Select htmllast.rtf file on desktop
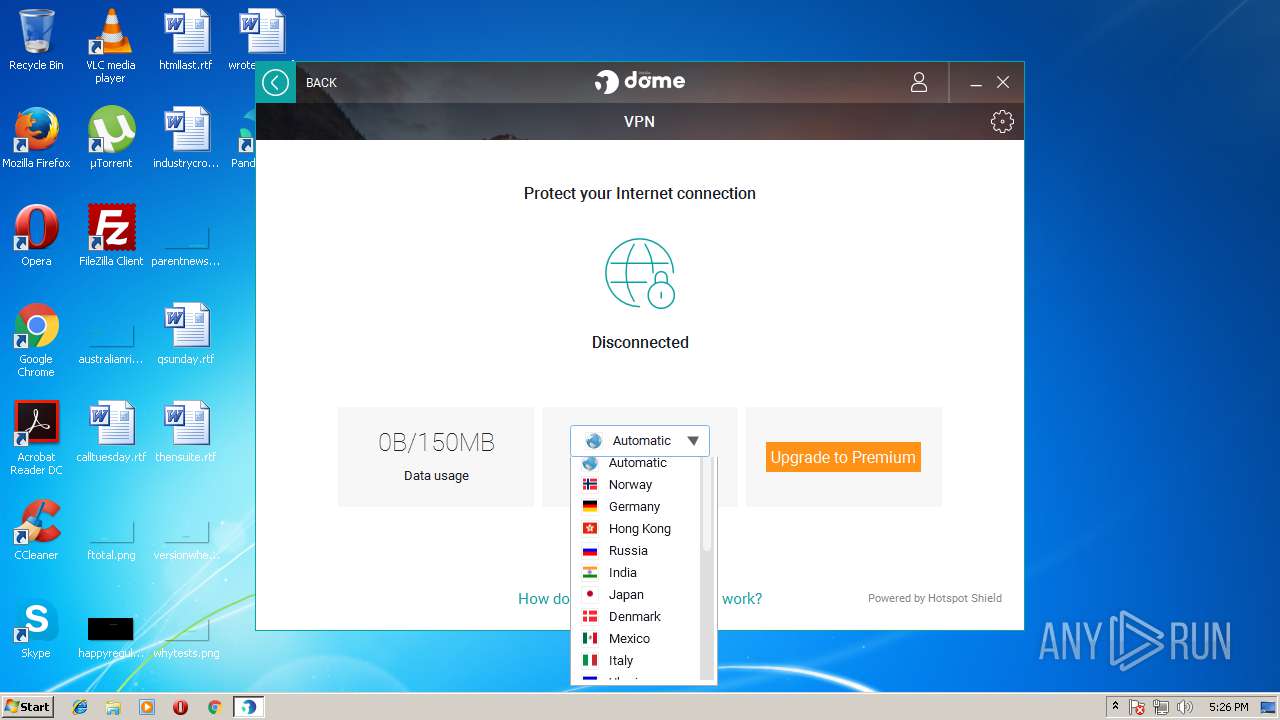This screenshot has width=1280, height=720. [186, 40]
